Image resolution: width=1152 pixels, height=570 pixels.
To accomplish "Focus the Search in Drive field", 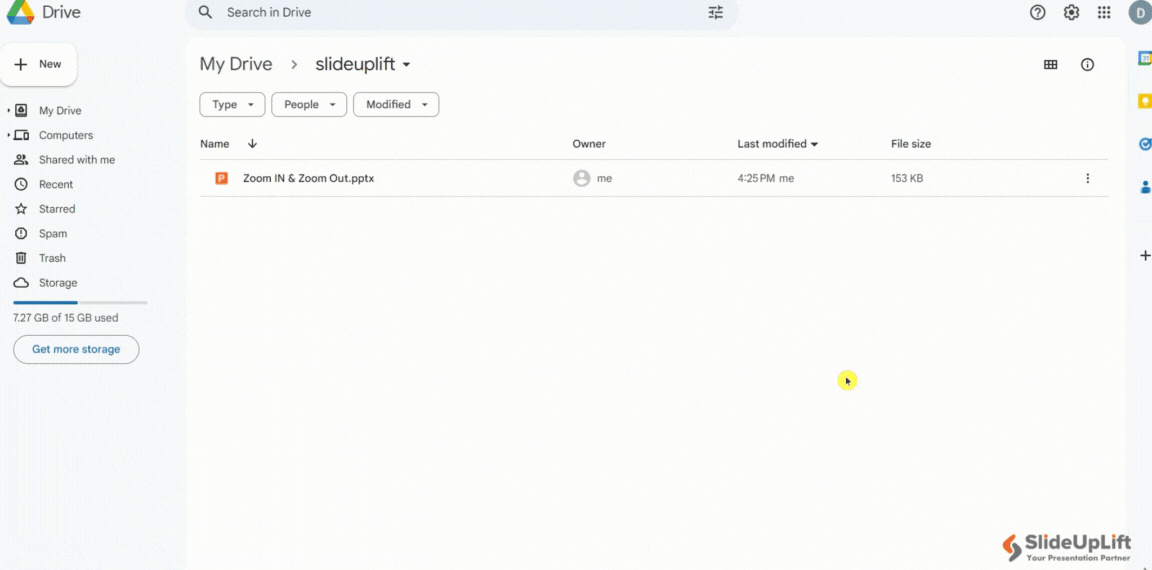I will [x=463, y=12].
